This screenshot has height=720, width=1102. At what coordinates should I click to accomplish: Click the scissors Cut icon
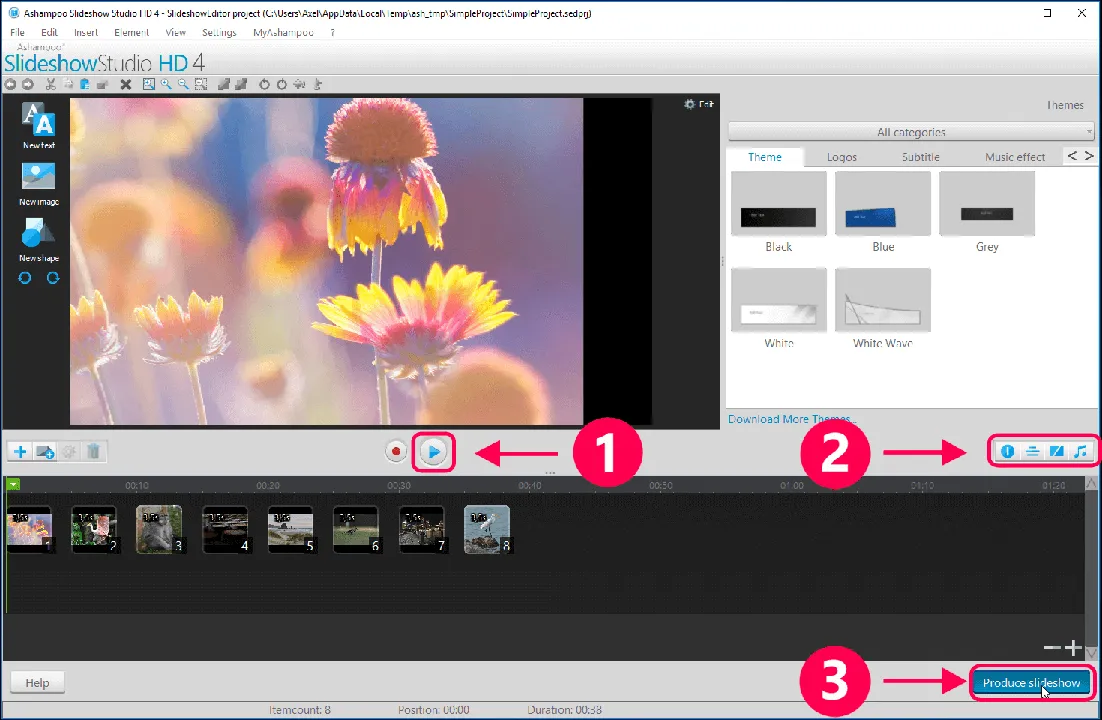pyautogui.click(x=51, y=84)
